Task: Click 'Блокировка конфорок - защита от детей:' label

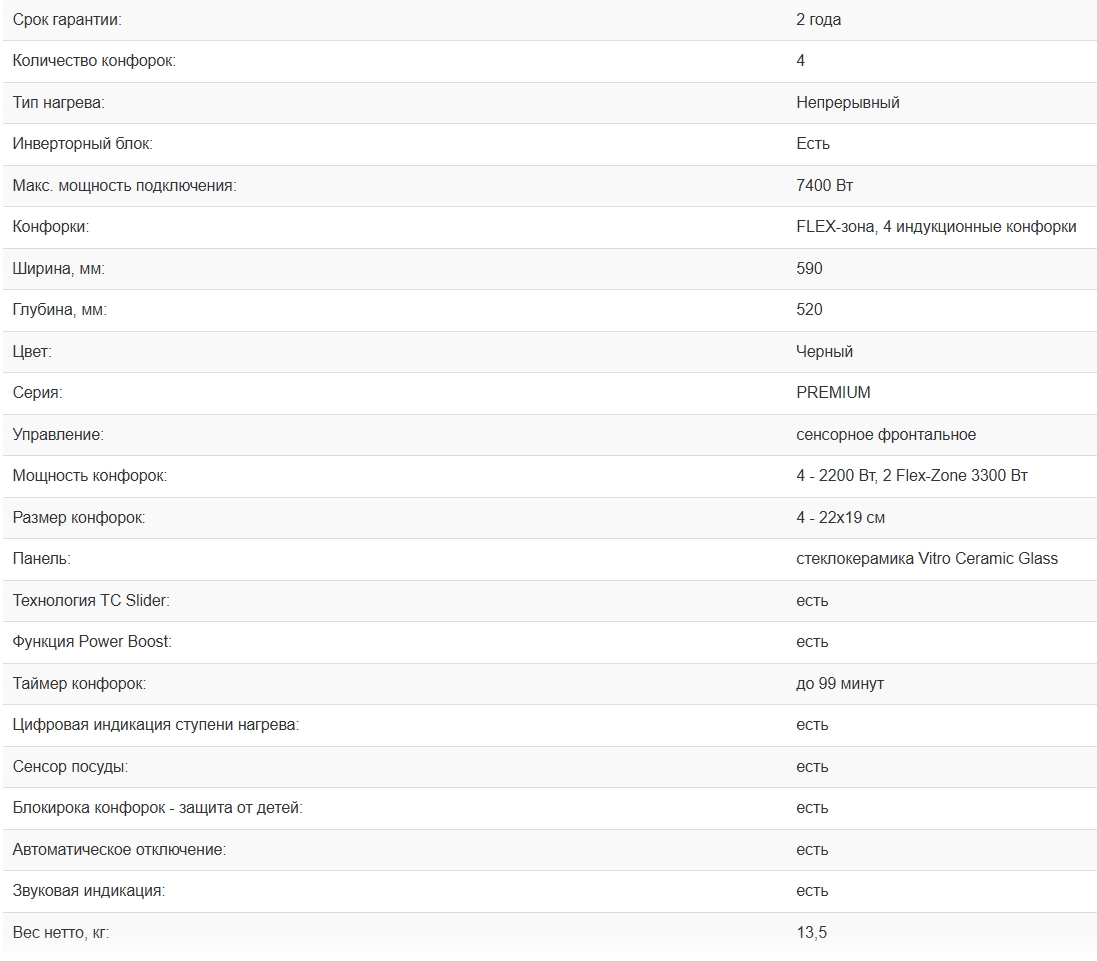Action: [157, 808]
